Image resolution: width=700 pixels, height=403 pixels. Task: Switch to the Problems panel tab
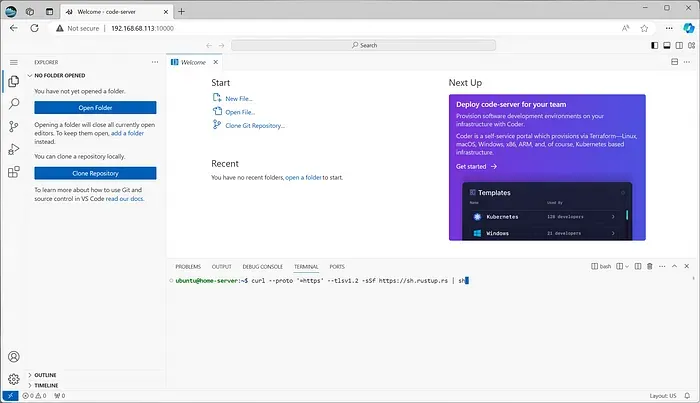[188, 266]
